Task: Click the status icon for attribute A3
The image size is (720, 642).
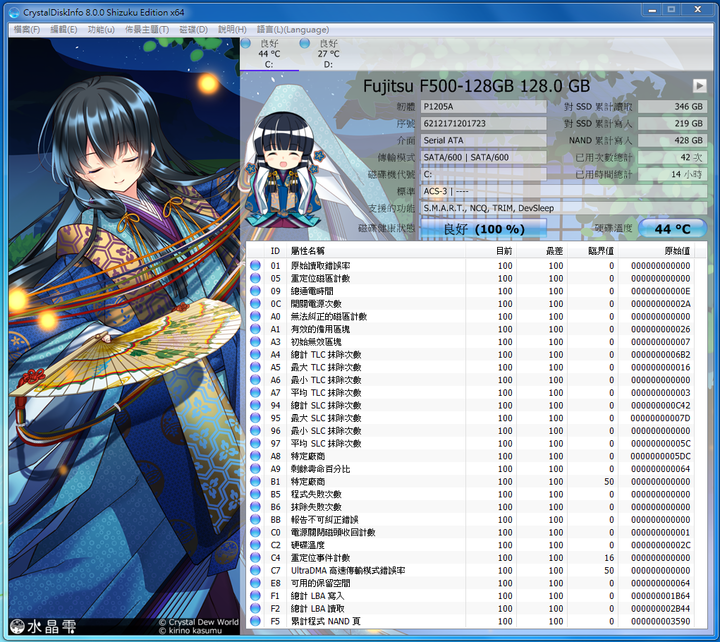Action: pos(255,342)
